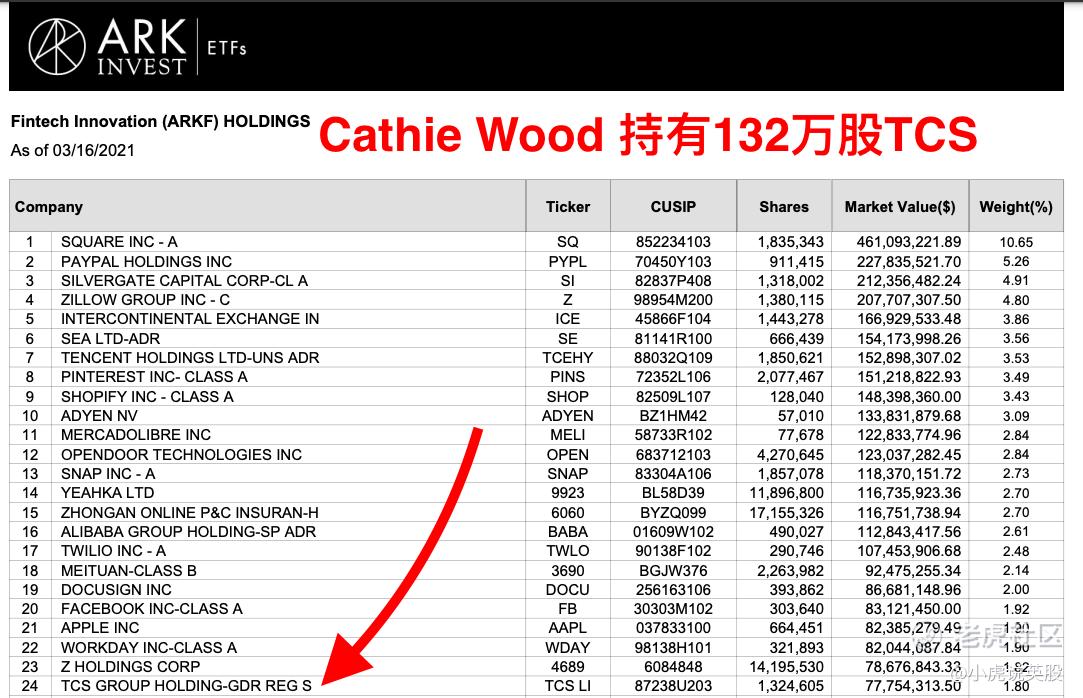Select the PAYPAL HOLDINGS INC company cell

288,261
